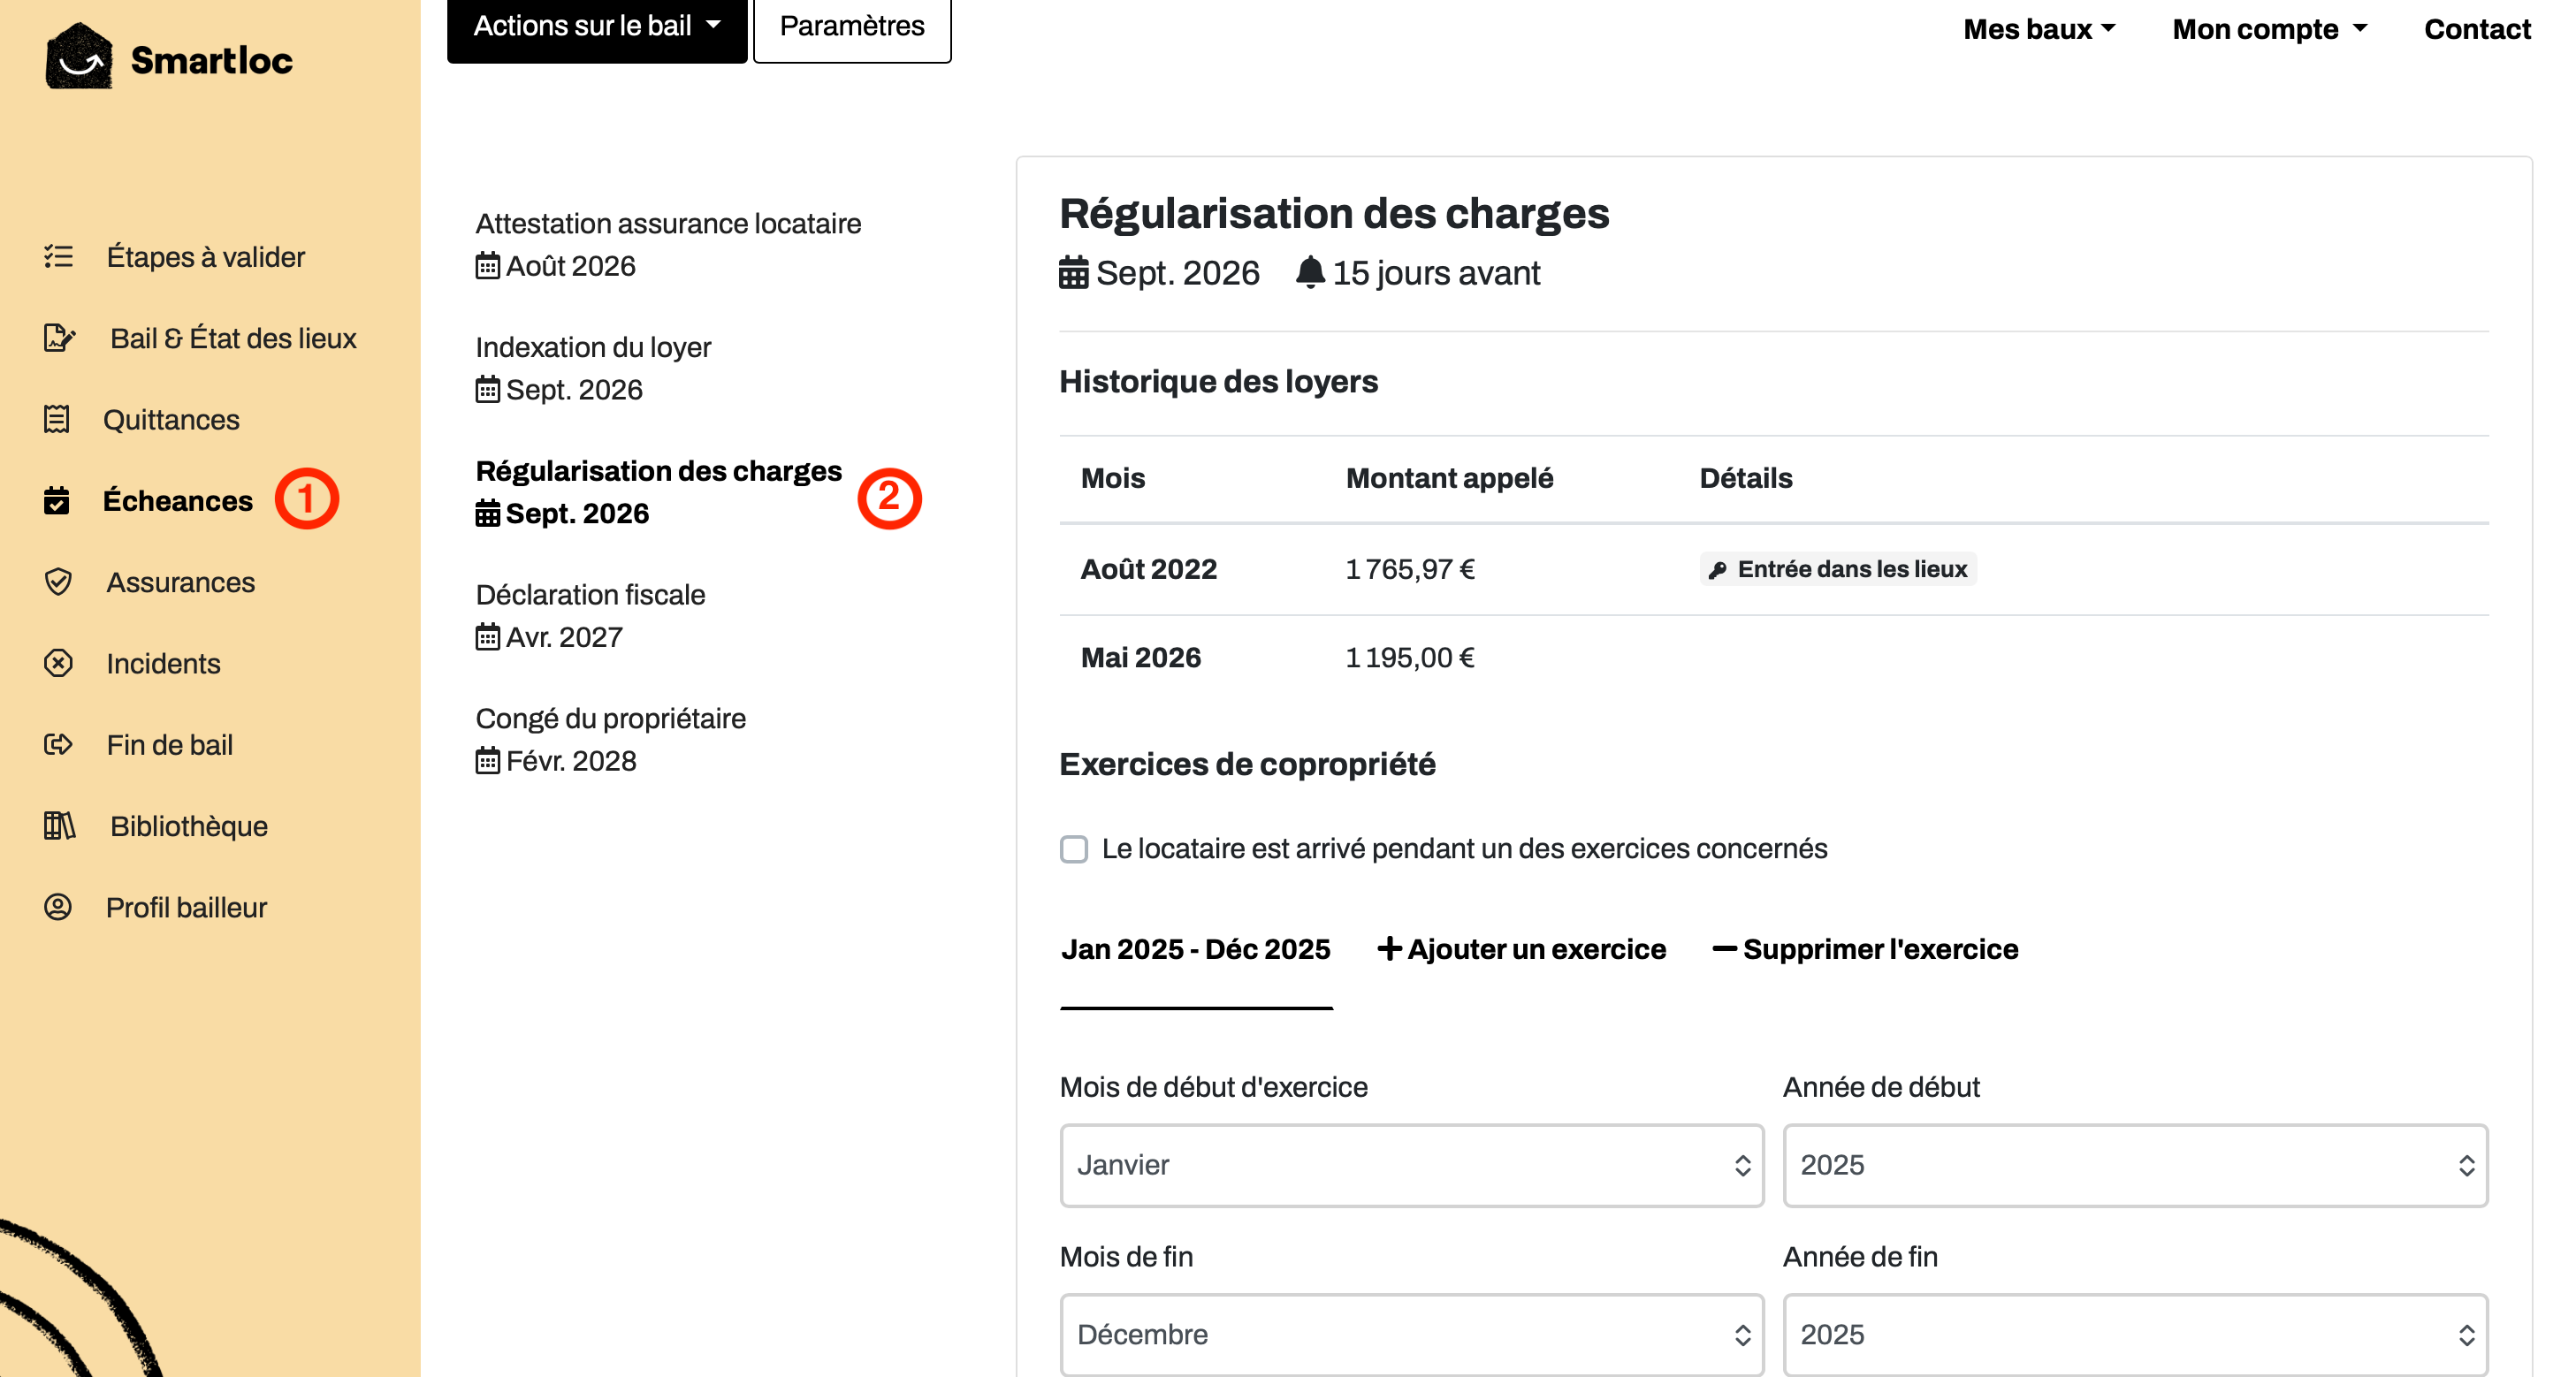Open Bail & État des lieux section
The image size is (2576, 1377).
(233, 338)
